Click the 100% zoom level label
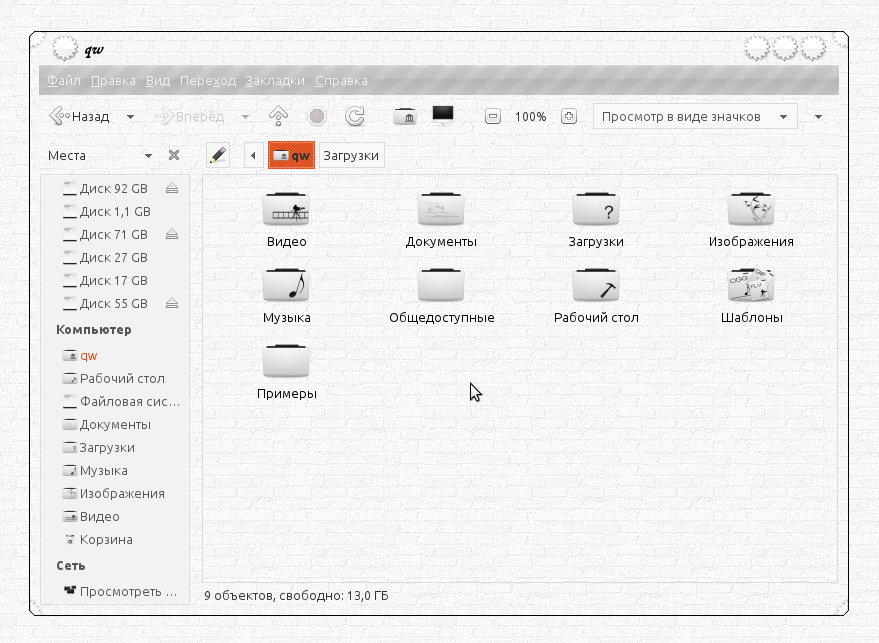This screenshot has width=879, height=643. pyautogui.click(x=530, y=117)
